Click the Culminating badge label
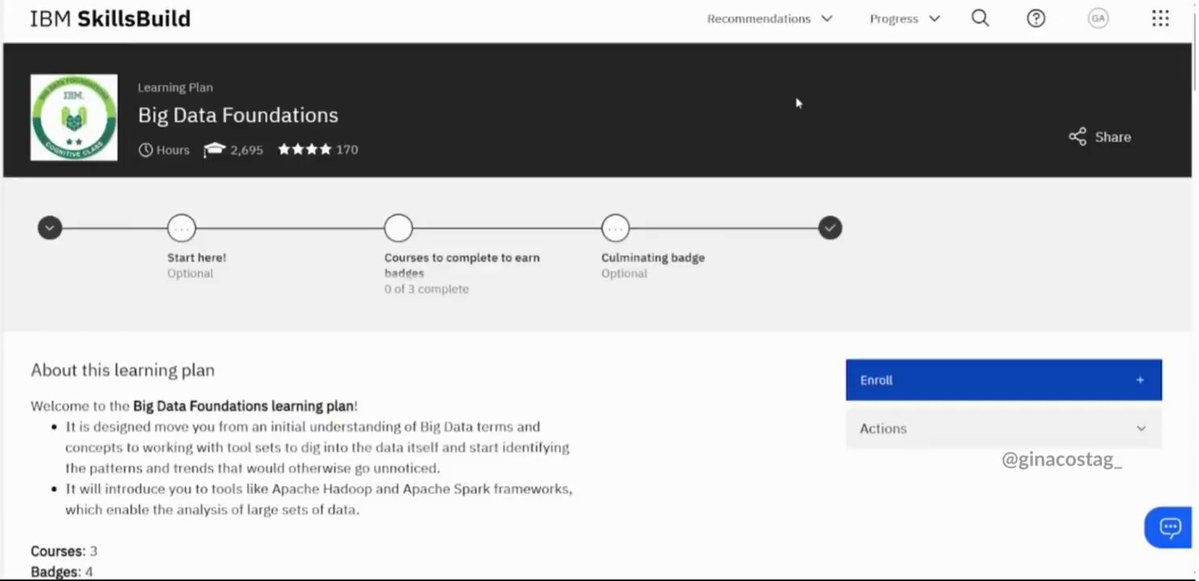Image resolution: width=1199 pixels, height=581 pixels. tap(653, 258)
